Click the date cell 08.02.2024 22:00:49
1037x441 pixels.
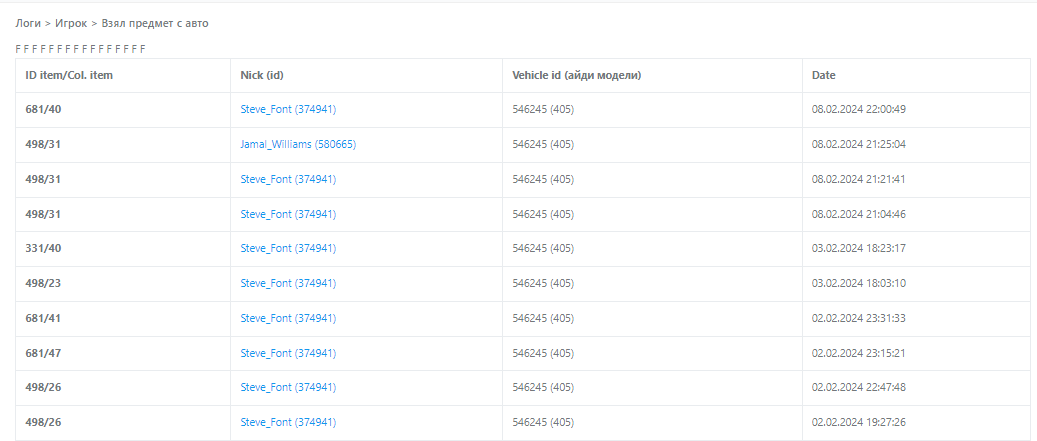(858, 109)
